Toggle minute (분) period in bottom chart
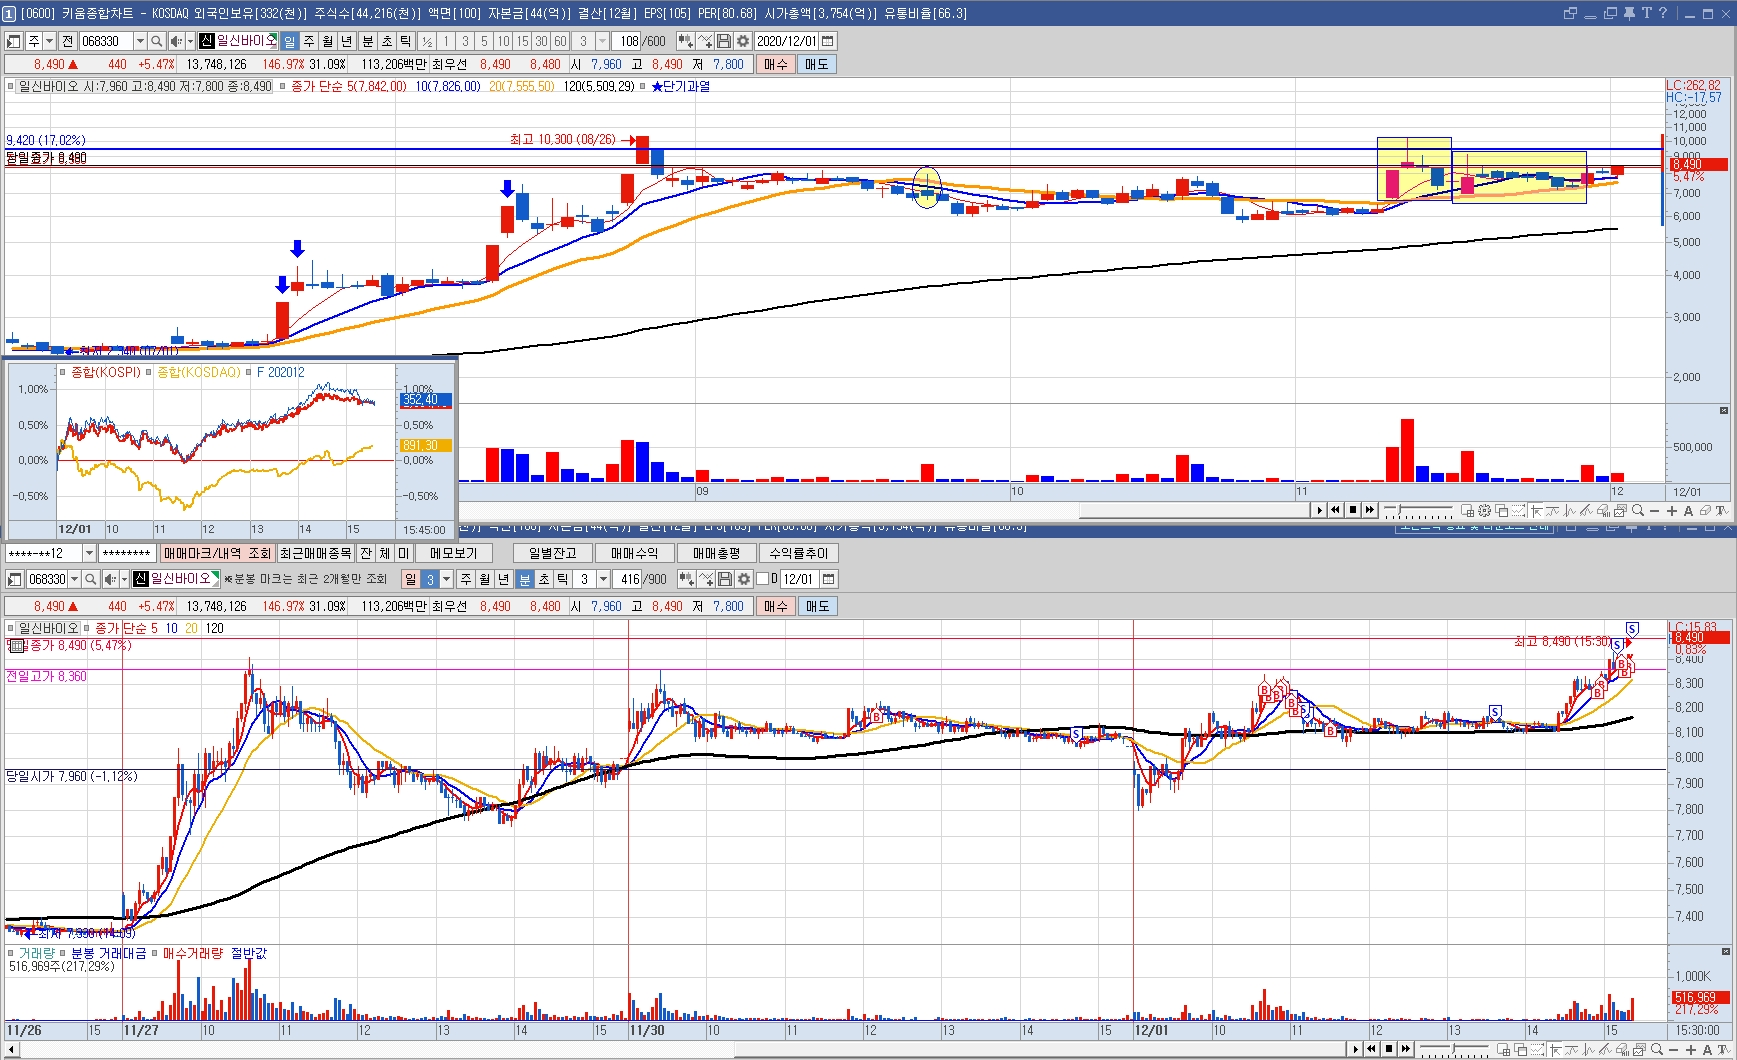 click(524, 579)
